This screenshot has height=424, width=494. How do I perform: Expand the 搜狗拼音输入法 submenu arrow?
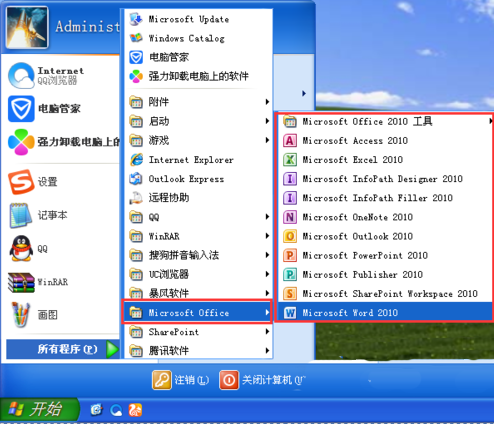point(267,255)
